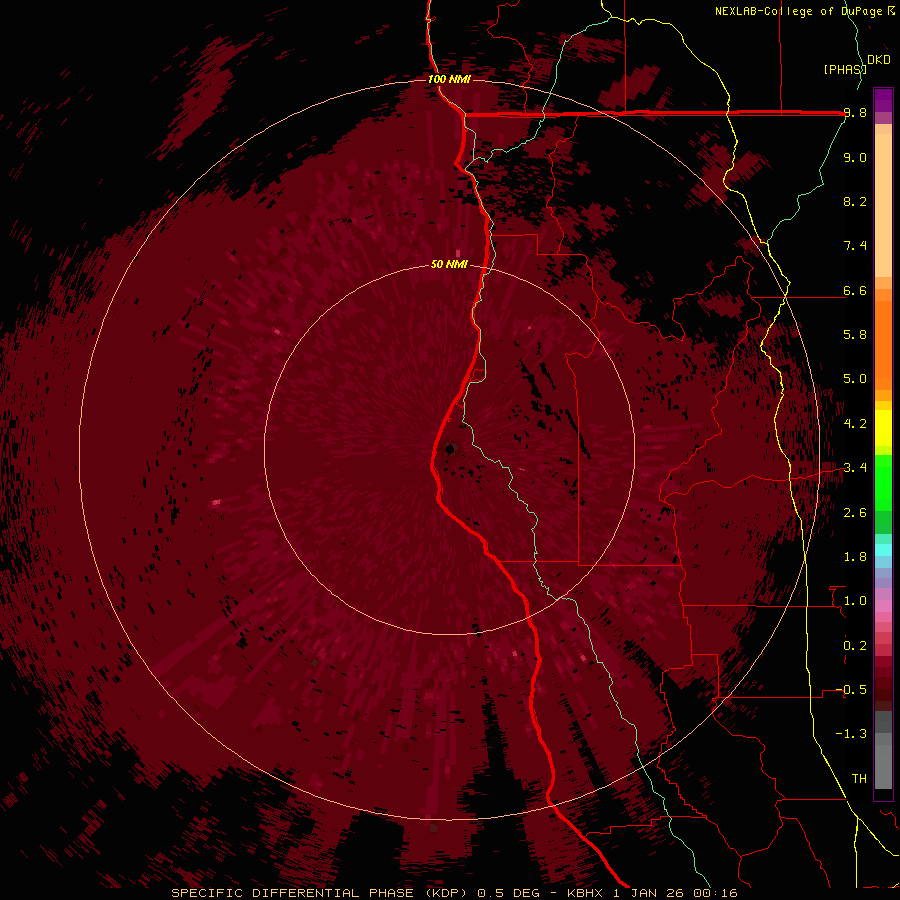
Task: Click the -0.5 value on the color scale
Action: 851,690
